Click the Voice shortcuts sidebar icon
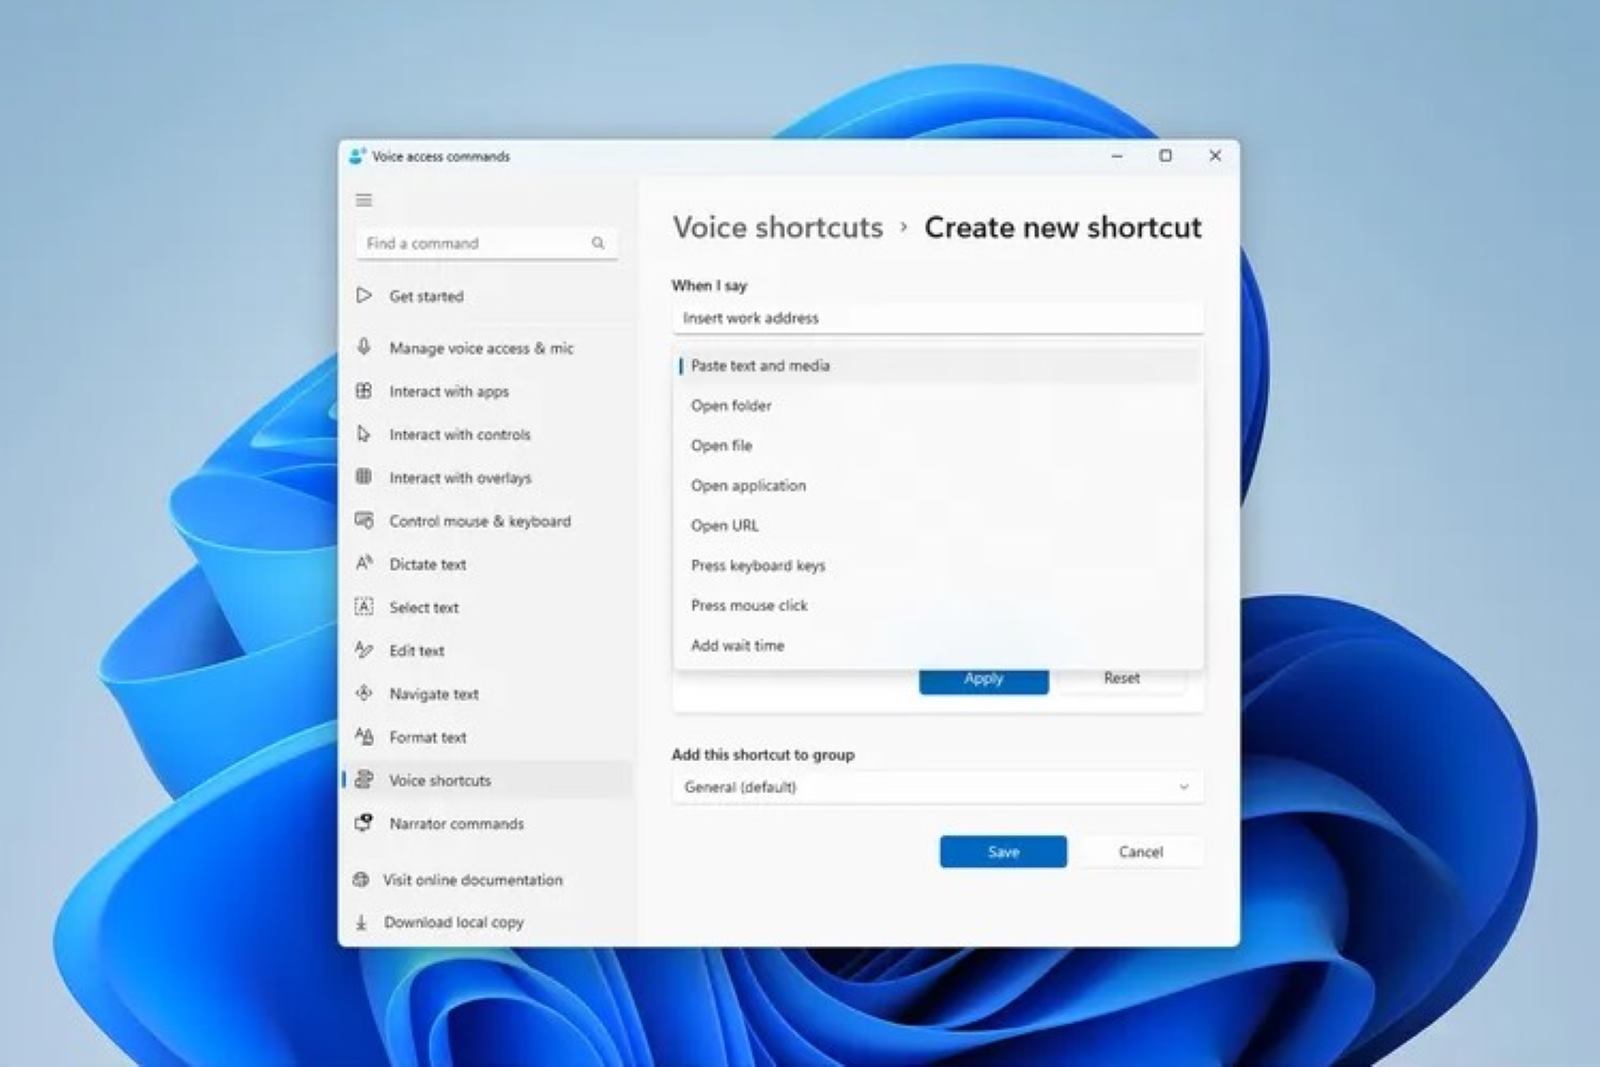 pyautogui.click(x=364, y=779)
